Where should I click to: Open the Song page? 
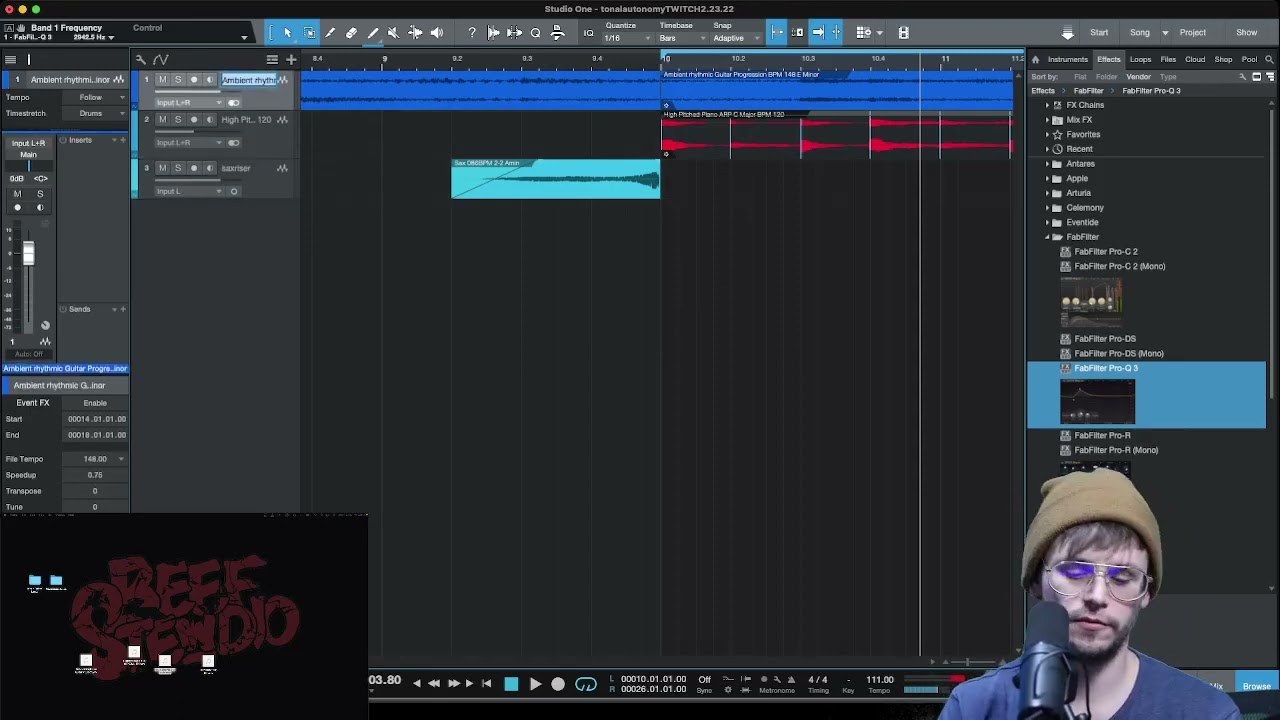1140,33
